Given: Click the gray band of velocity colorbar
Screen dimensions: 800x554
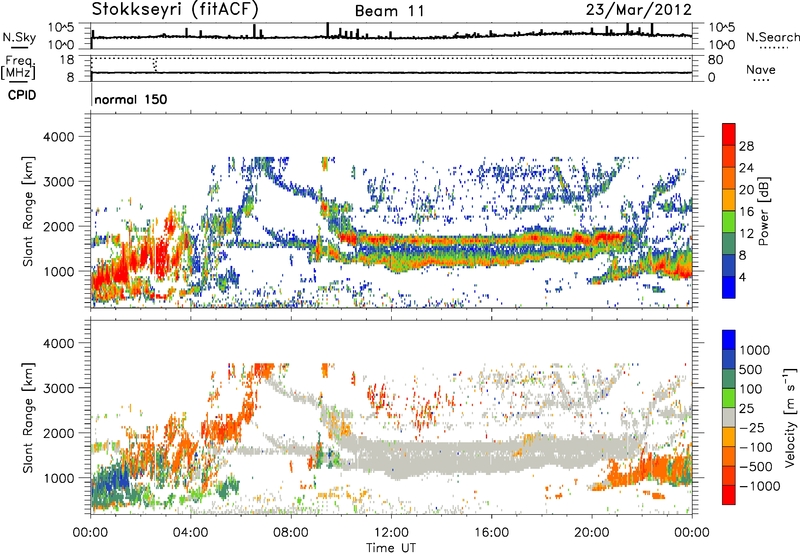Looking at the screenshot, I should (729, 417).
